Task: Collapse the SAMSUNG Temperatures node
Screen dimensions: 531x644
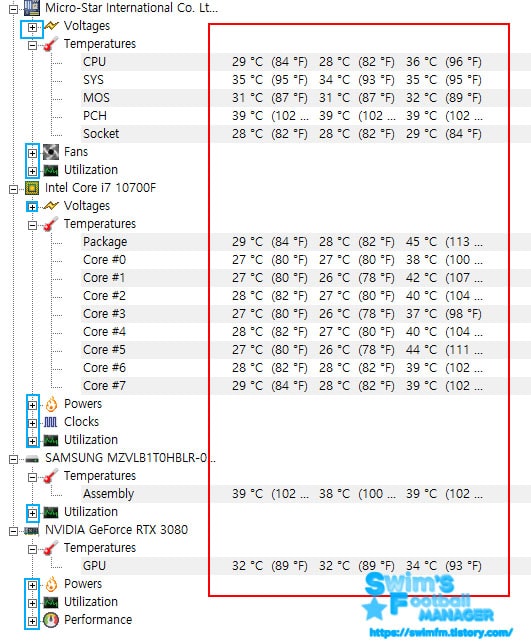Action: pyautogui.click(x=32, y=478)
